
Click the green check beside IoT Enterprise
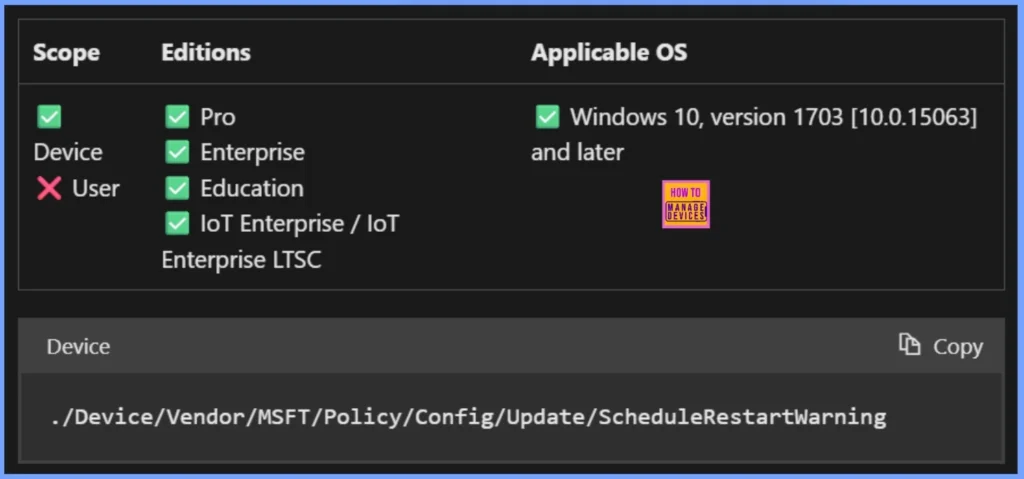pos(177,224)
